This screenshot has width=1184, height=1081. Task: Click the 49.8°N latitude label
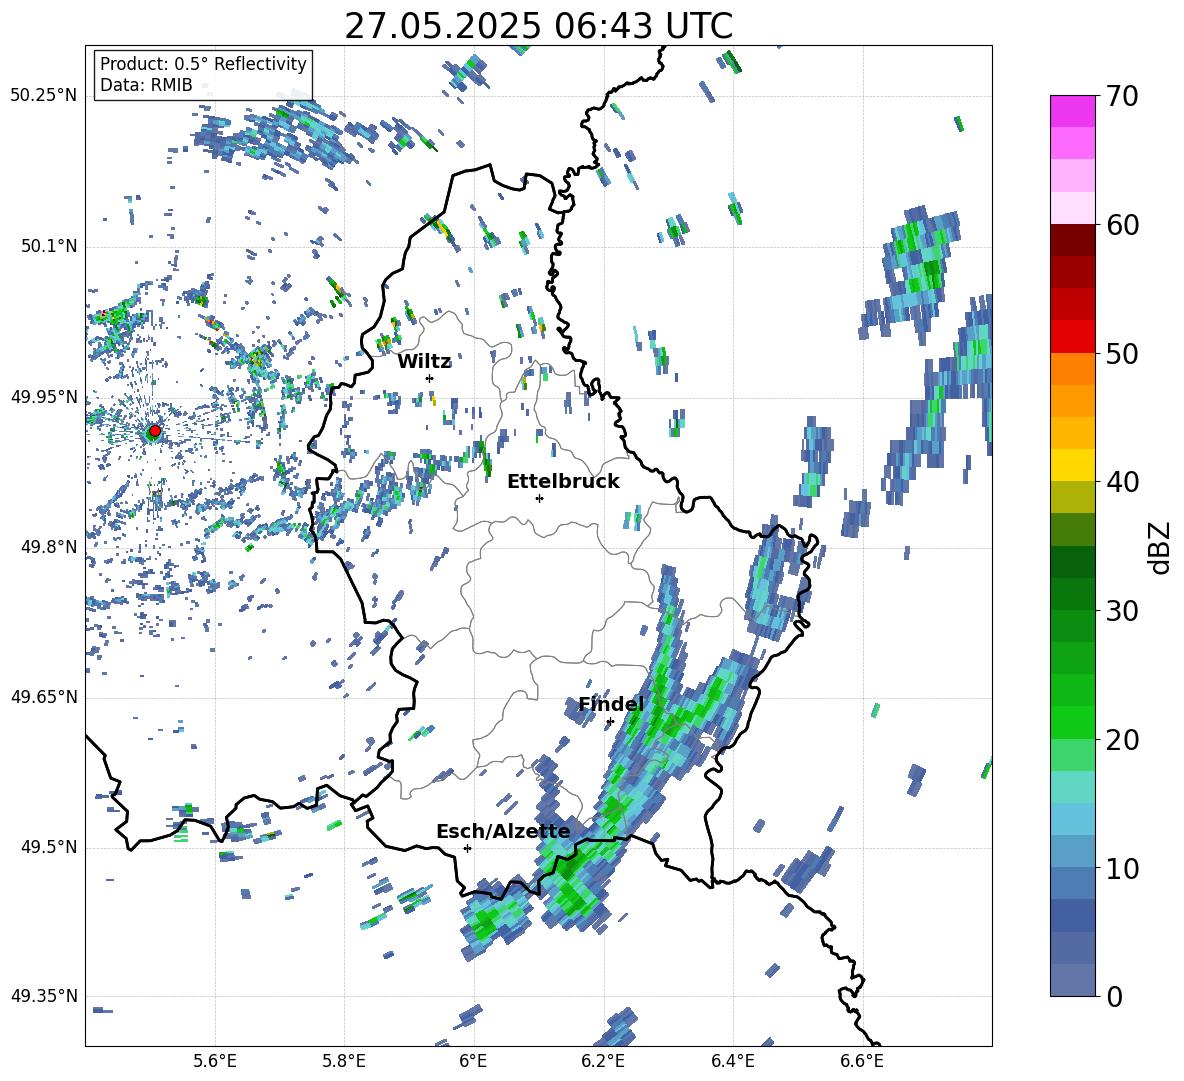(49, 547)
